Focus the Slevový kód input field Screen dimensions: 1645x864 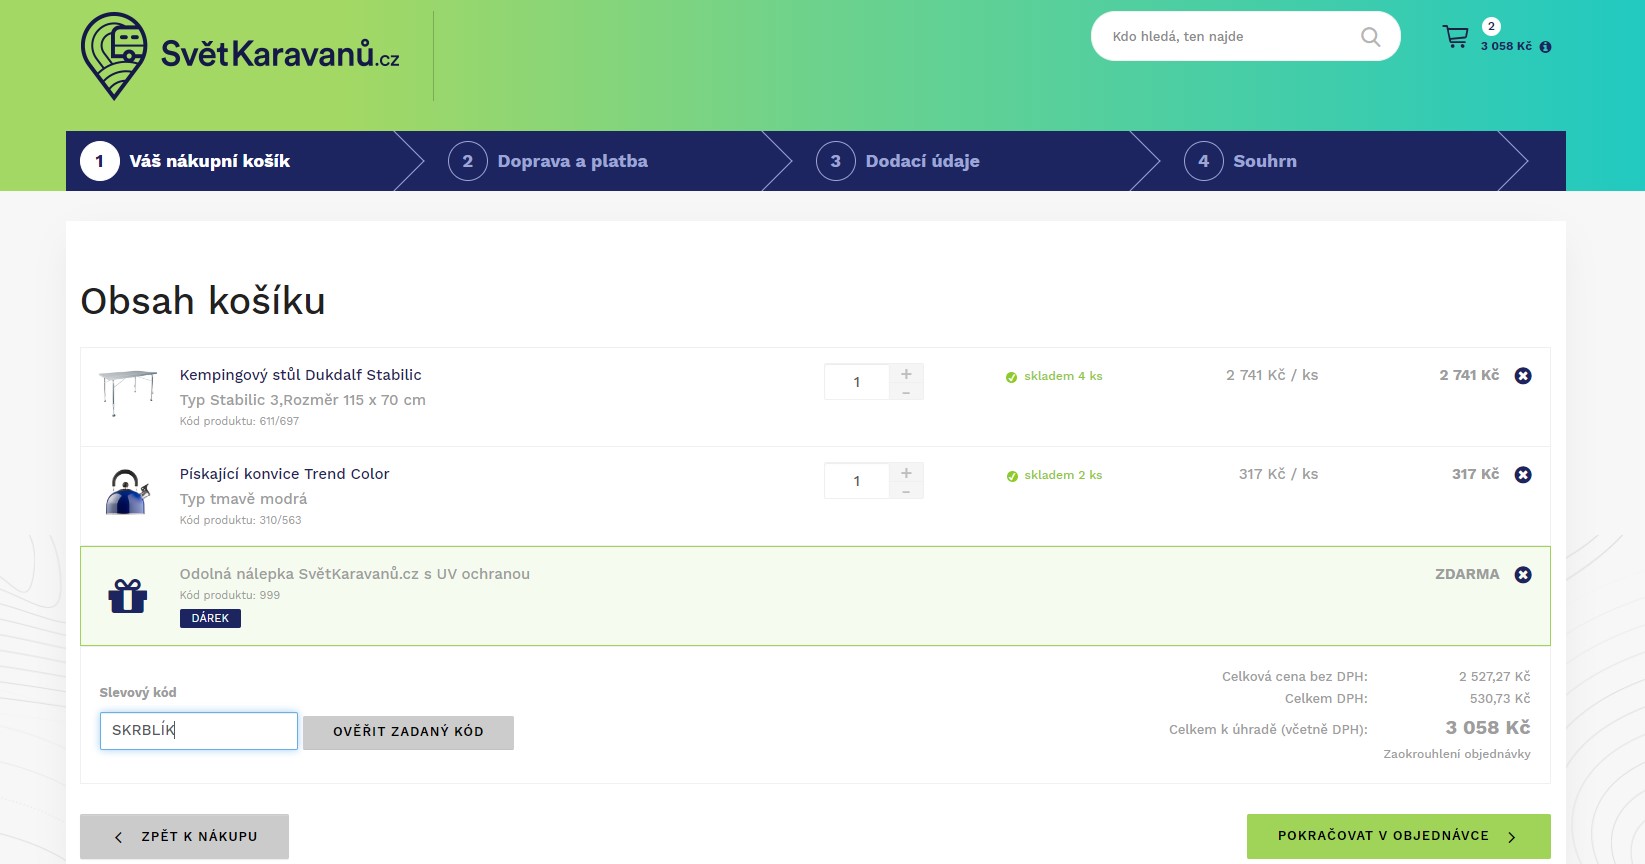tap(199, 731)
